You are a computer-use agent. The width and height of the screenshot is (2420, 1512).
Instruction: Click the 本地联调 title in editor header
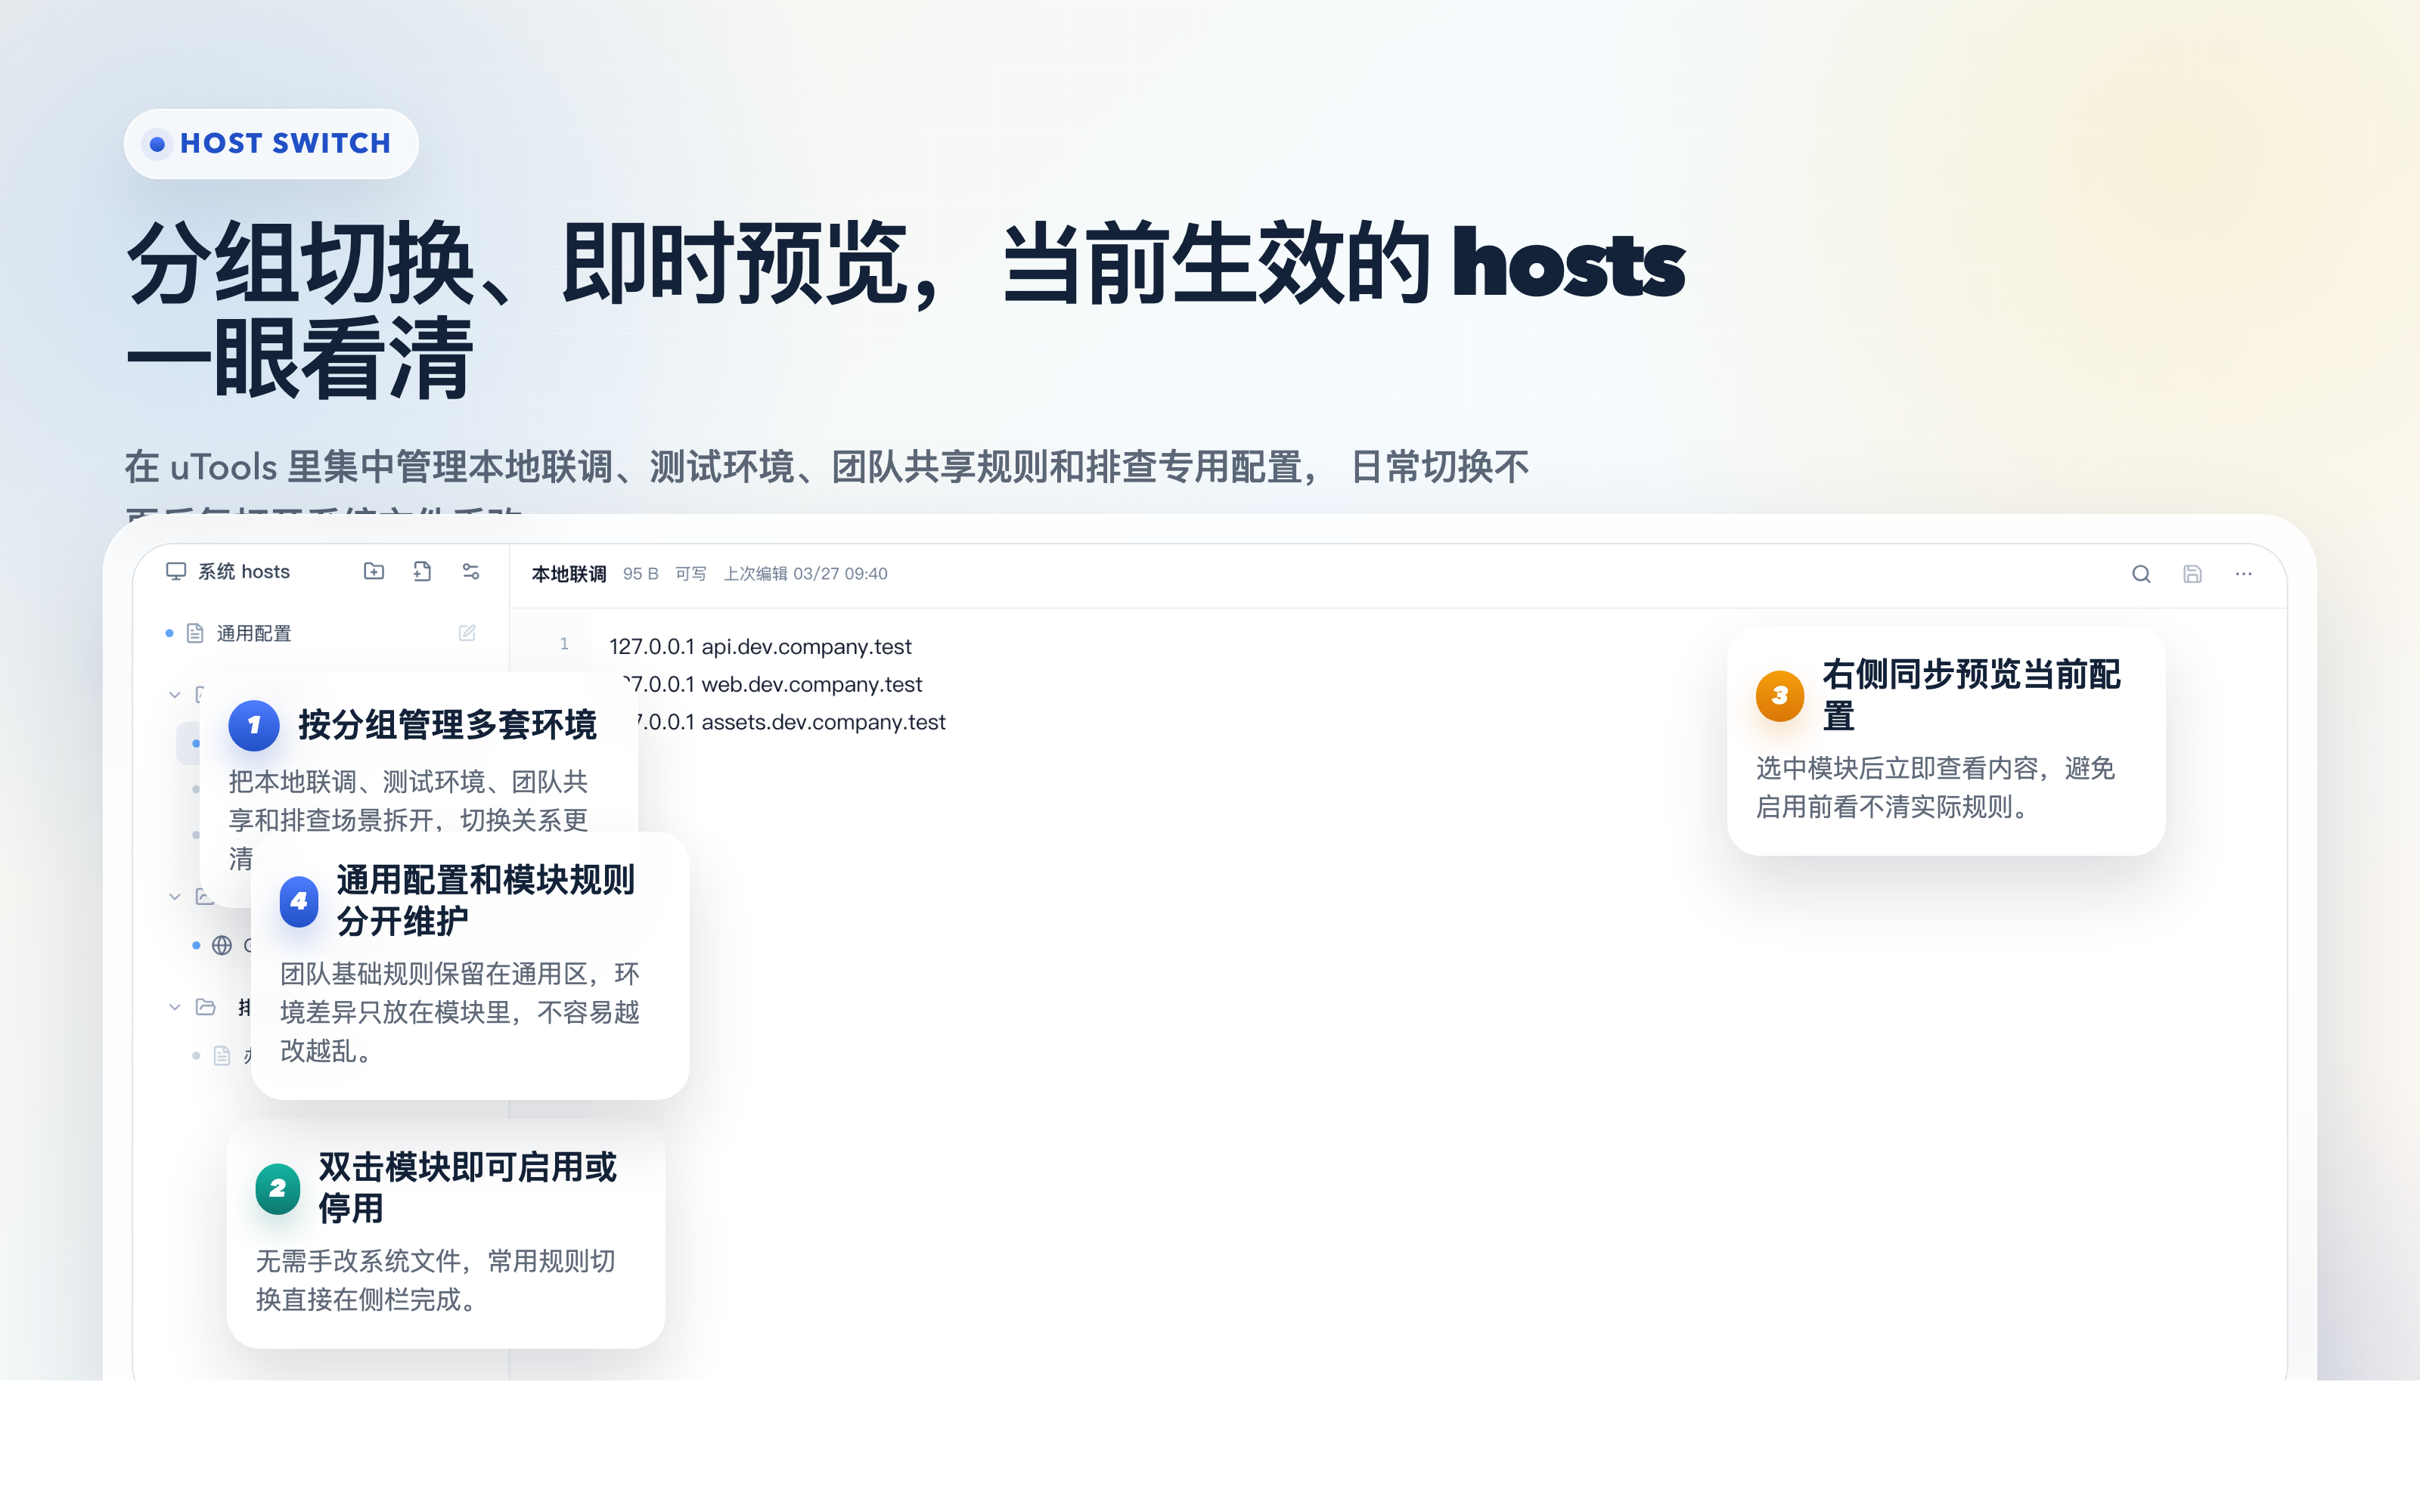click(568, 574)
